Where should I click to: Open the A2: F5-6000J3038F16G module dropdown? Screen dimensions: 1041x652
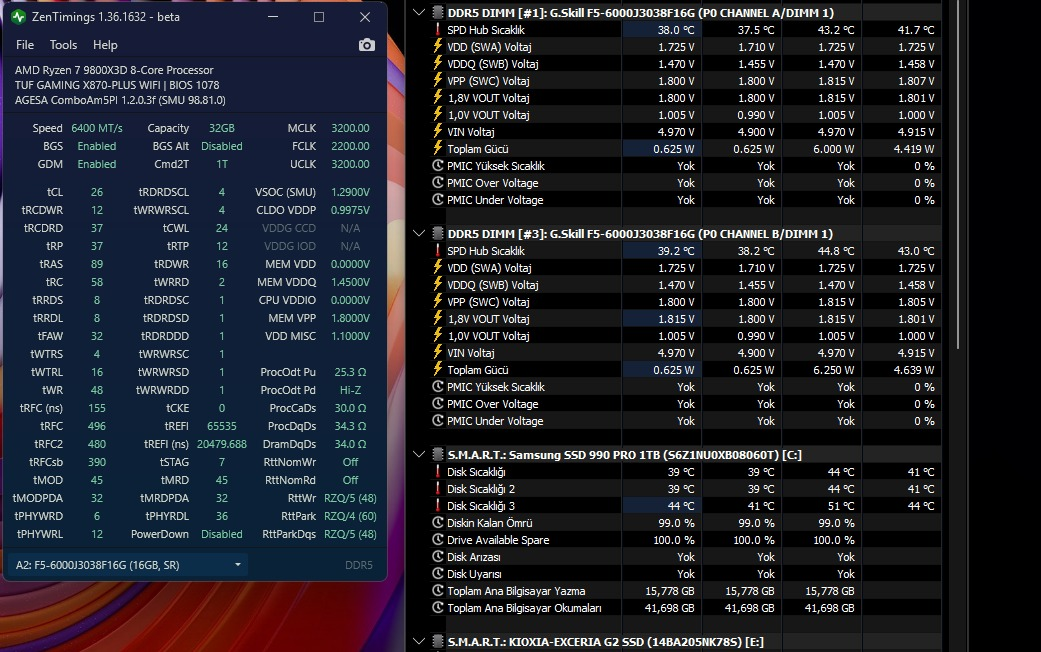(x=128, y=565)
